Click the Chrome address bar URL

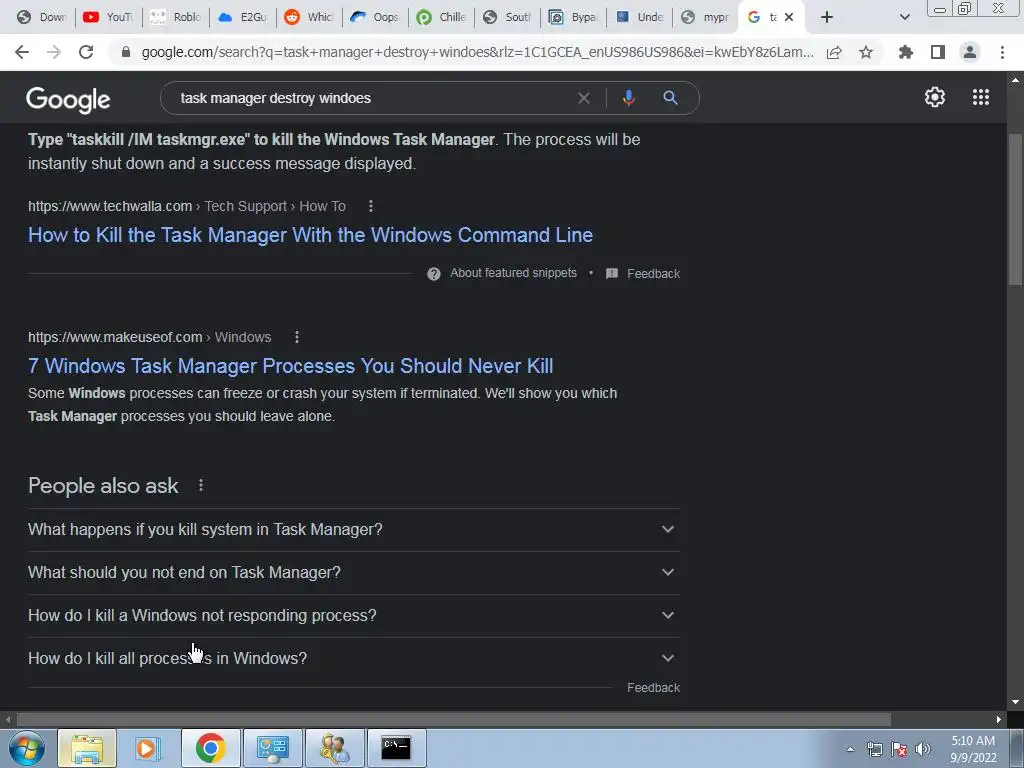pyautogui.click(x=477, y=52)
